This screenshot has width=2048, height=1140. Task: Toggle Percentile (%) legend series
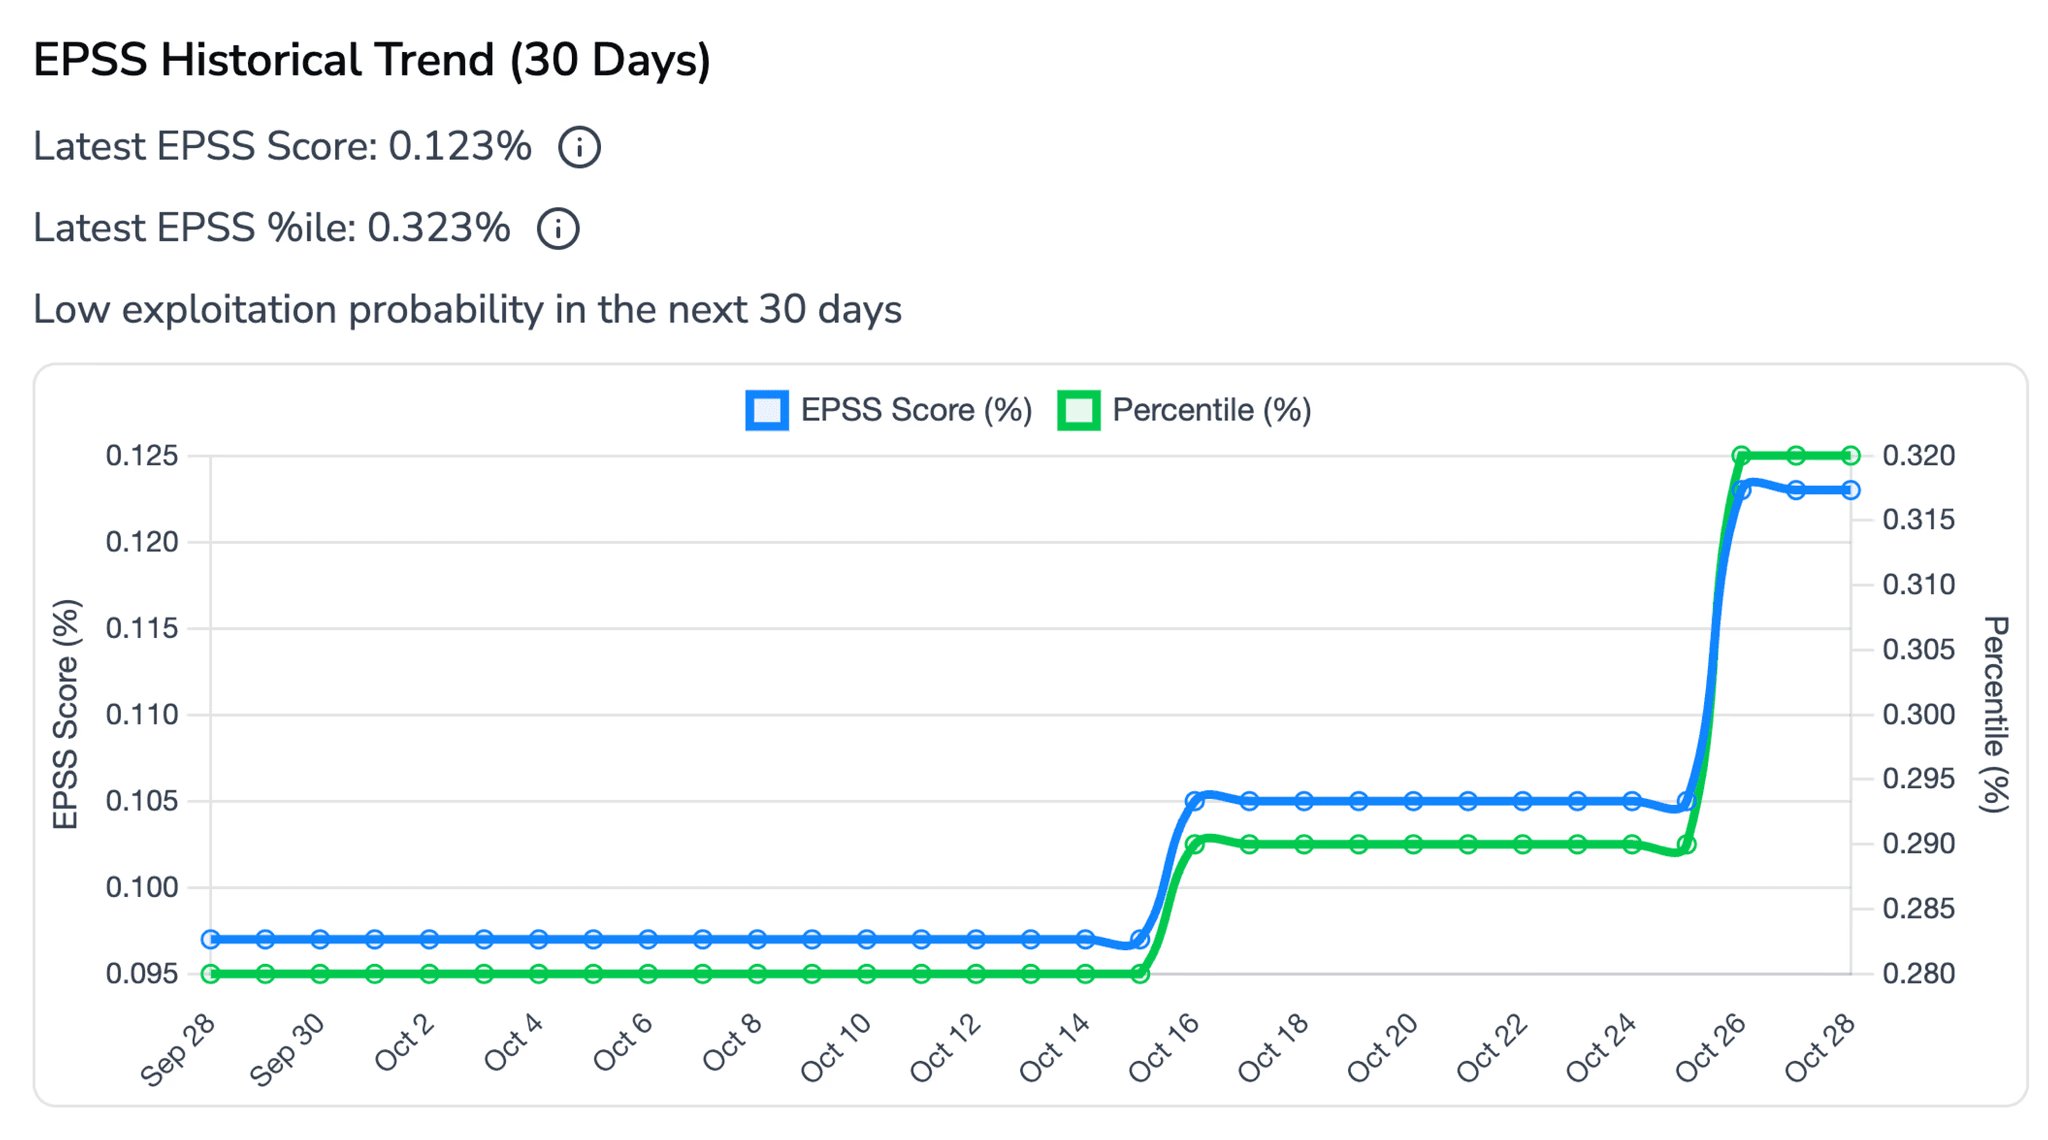click(1210, 410)
